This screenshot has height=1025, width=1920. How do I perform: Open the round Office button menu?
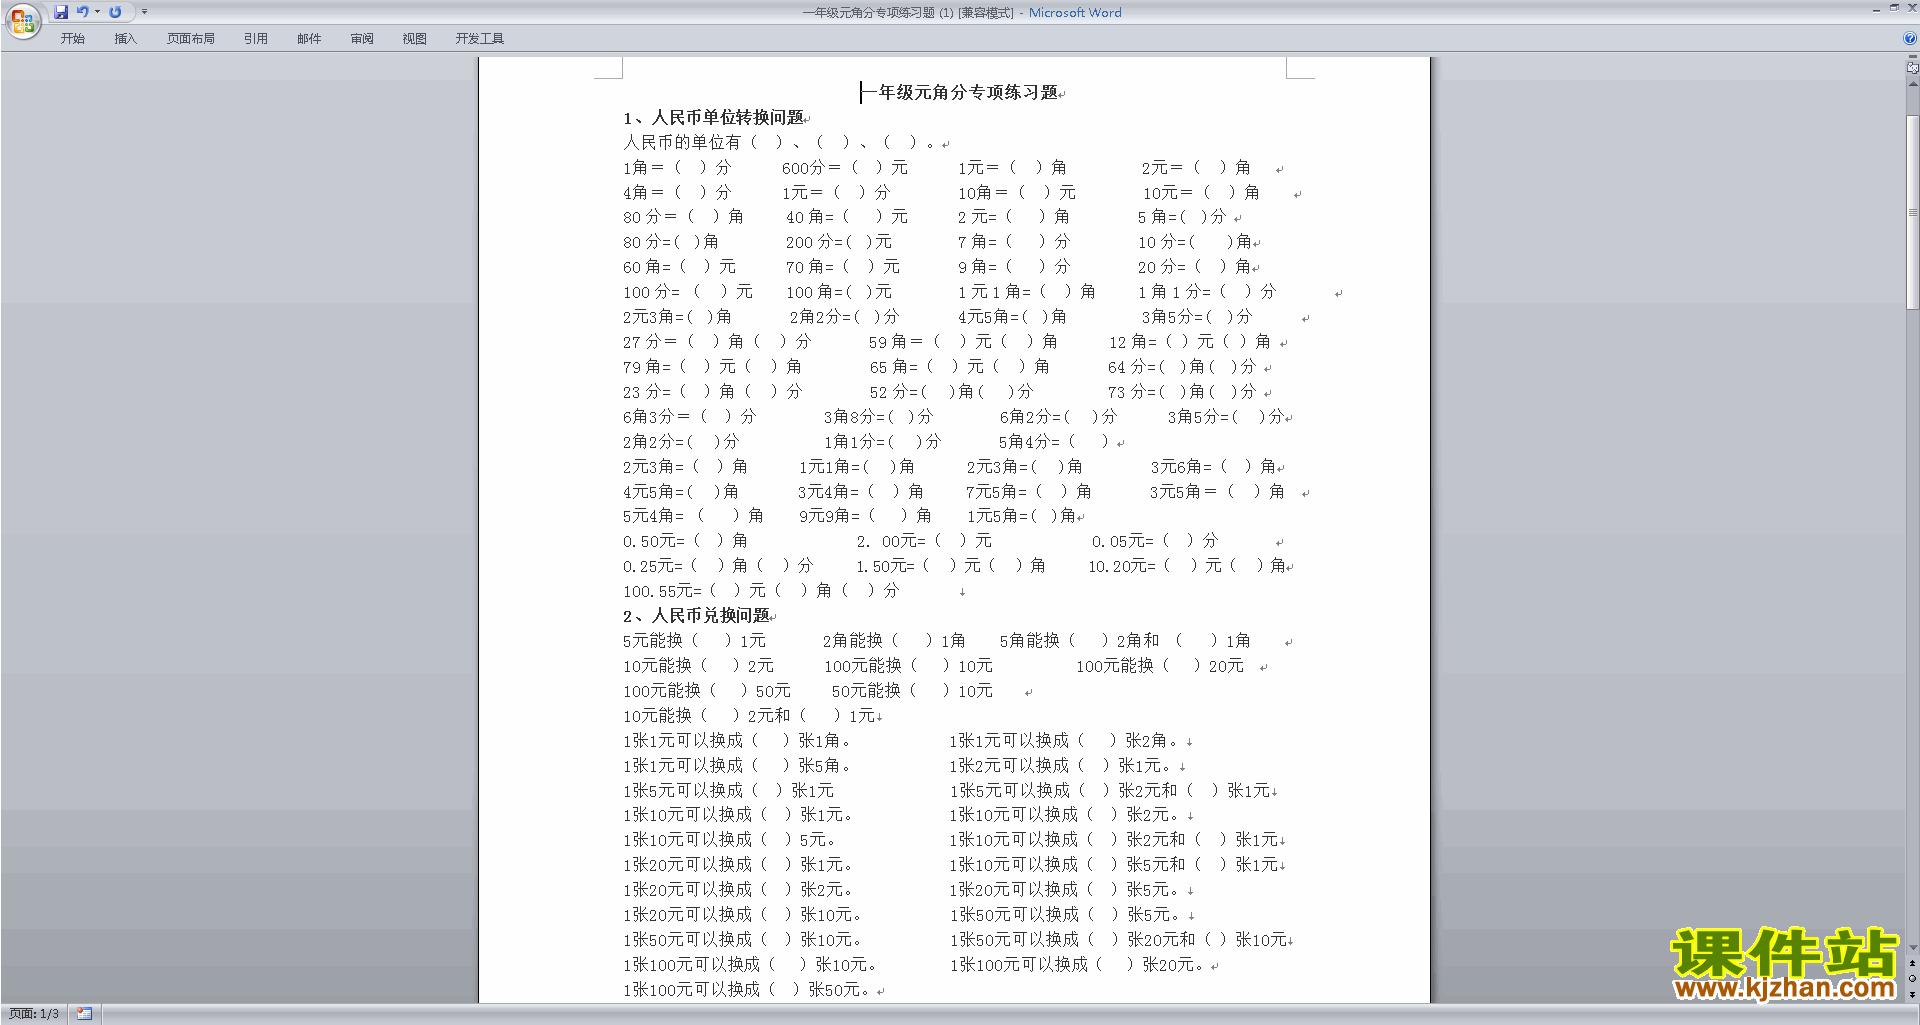click(22, 20)
